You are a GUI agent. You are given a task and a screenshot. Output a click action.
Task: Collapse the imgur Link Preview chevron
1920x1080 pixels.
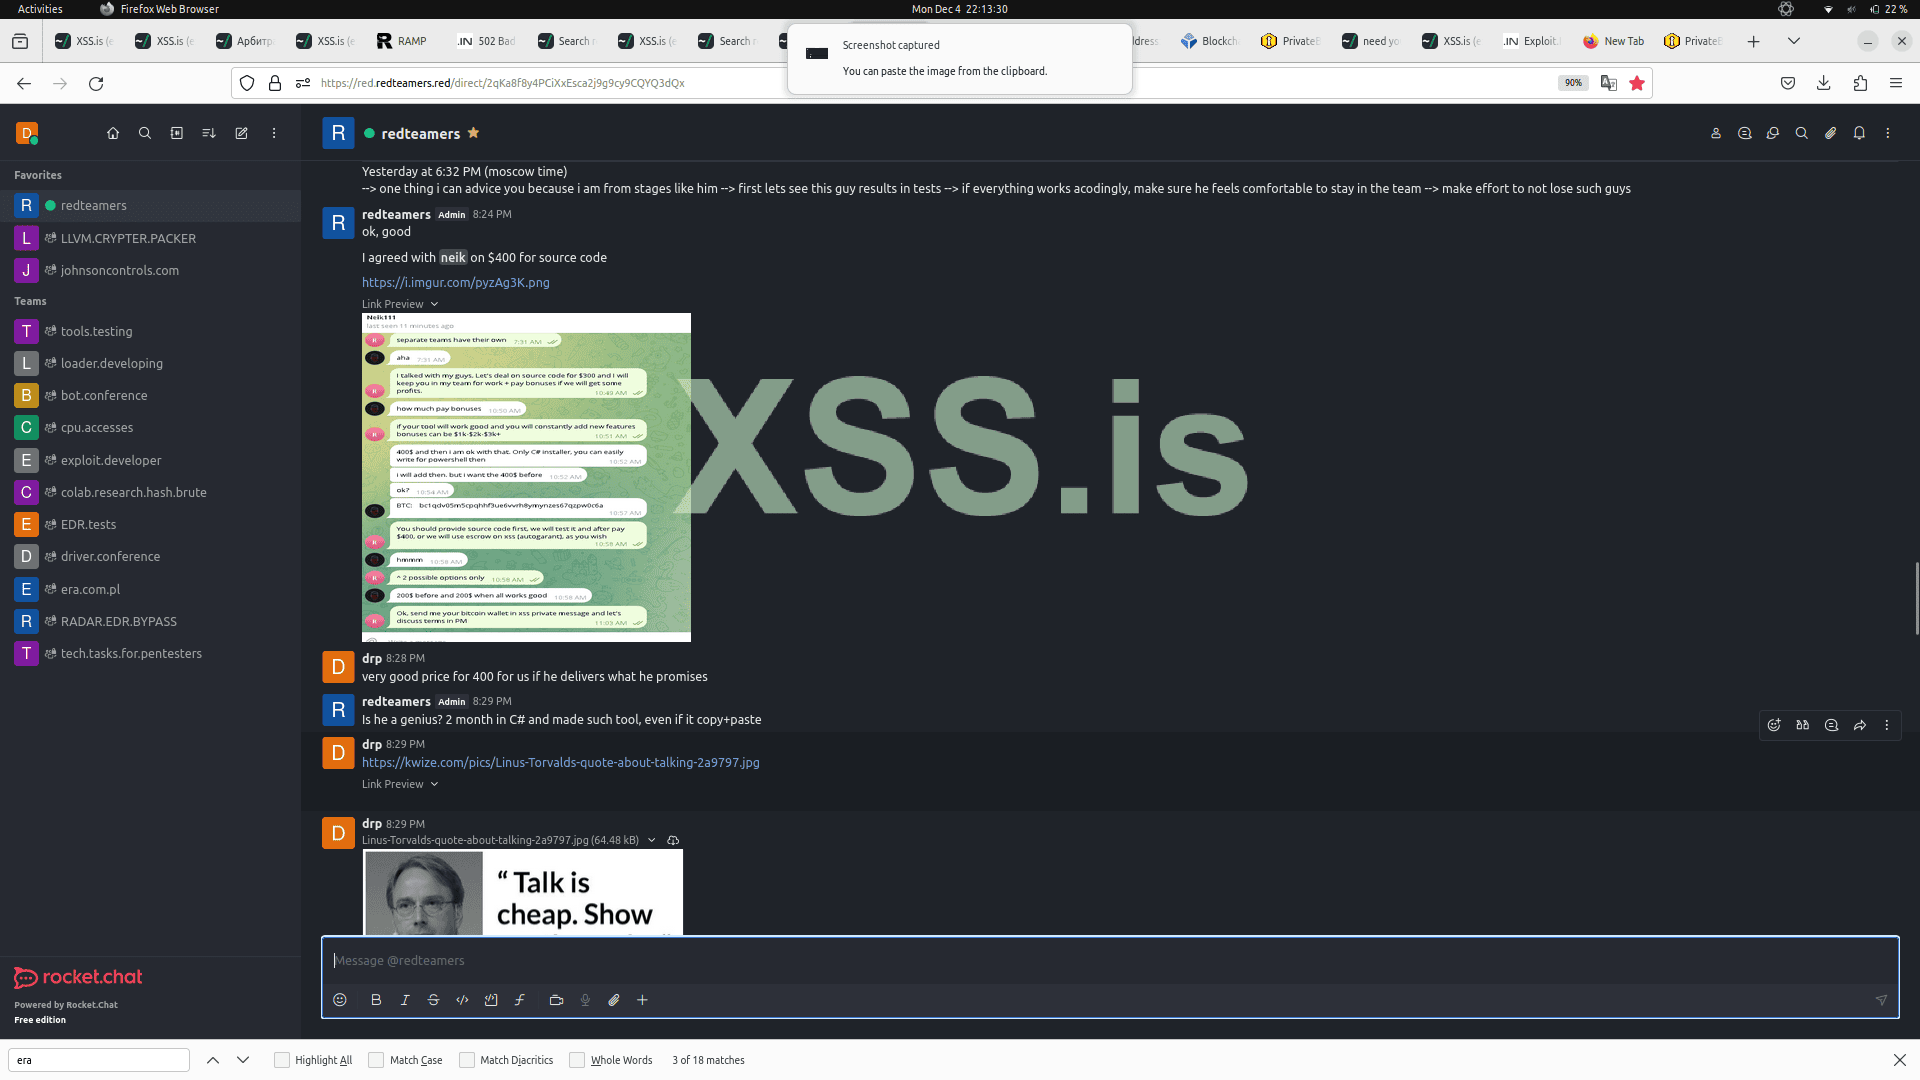pos(434,304)
